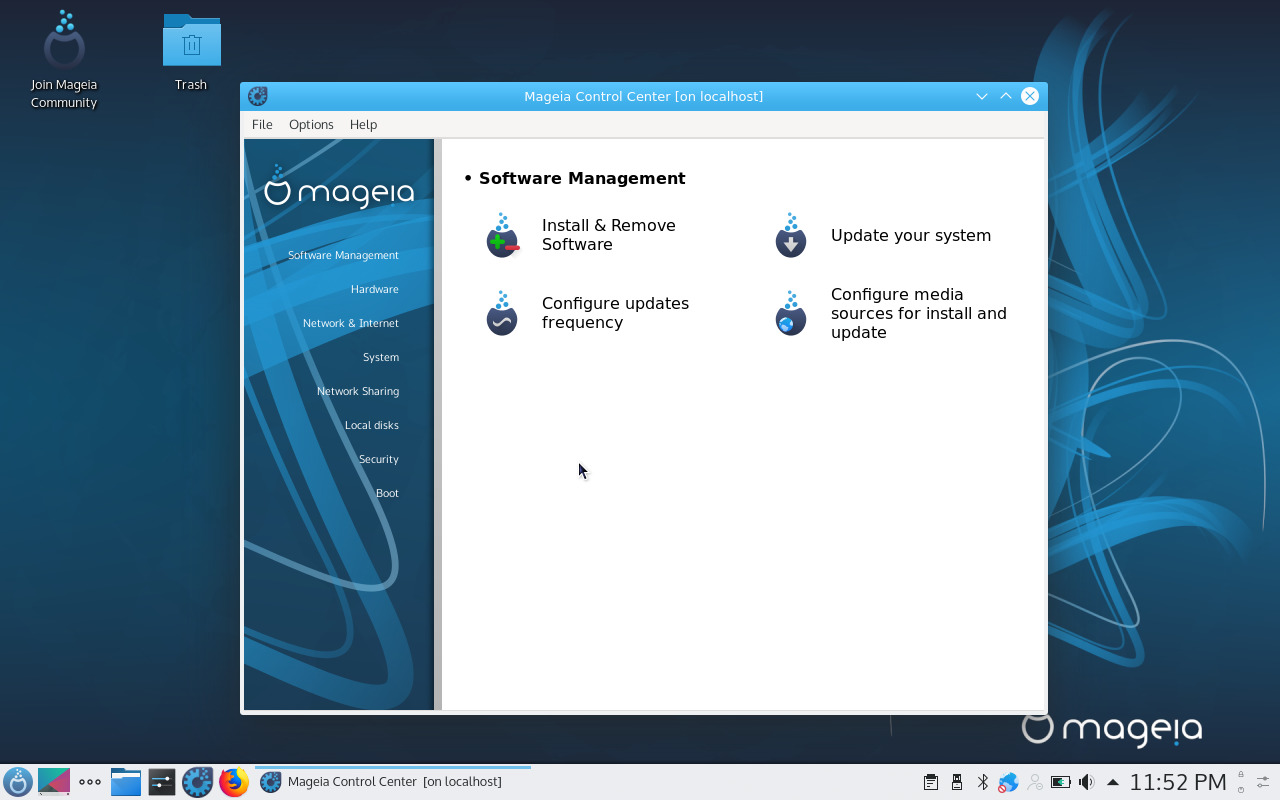Open network connections from the tray globe icon
Screen dimensions: 1280x800
point(1008,782)
